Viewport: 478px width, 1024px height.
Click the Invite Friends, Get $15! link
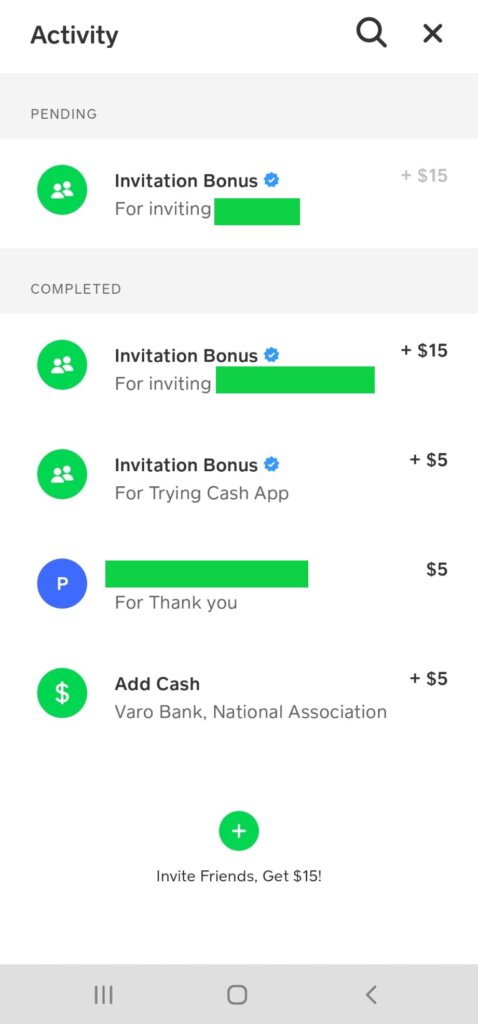[239, 876]
